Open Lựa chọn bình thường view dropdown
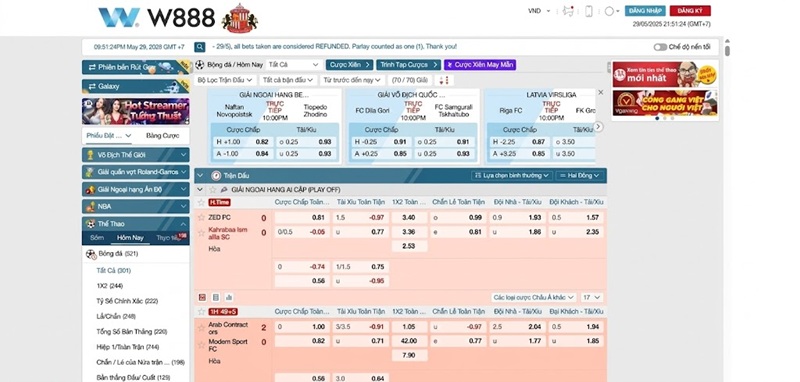The width and height of the screenshot is (800, 382). 512,175
